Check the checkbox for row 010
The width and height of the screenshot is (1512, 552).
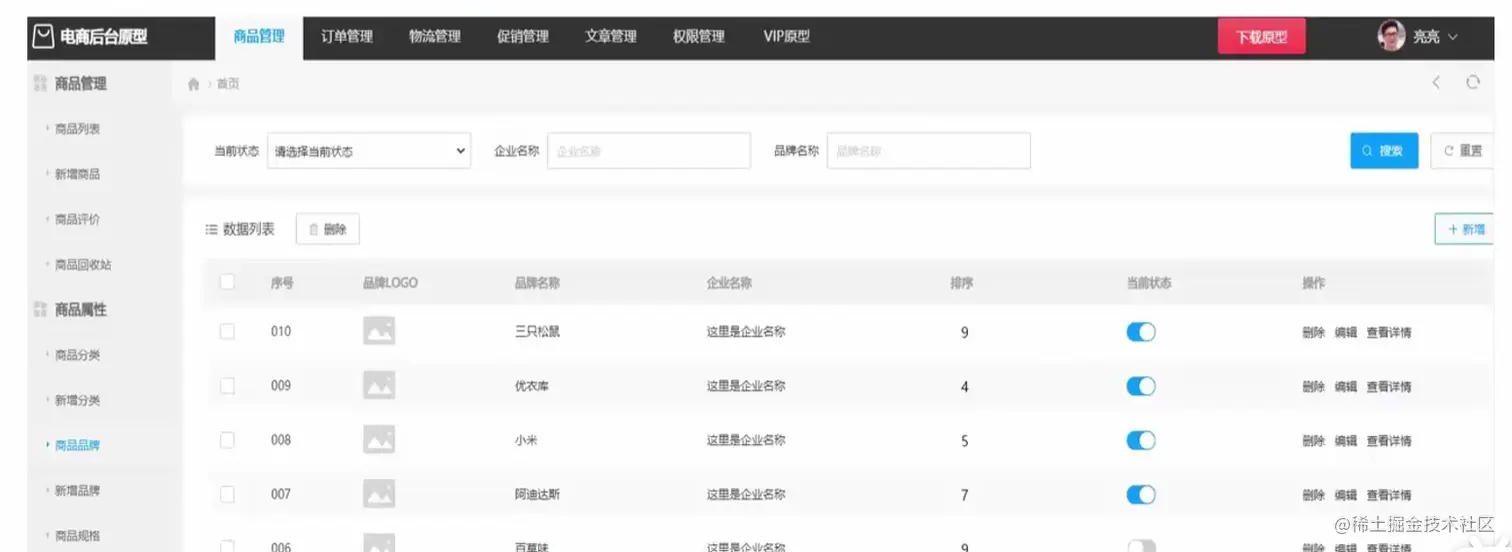227,331
